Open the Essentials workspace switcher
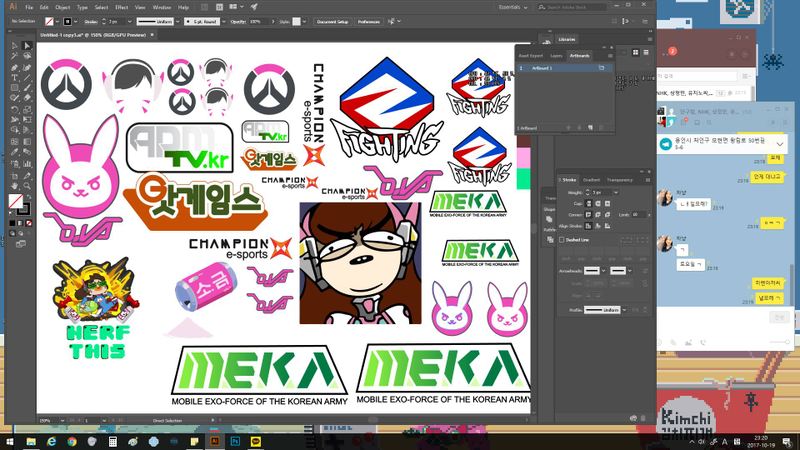 tap(513, 7)
